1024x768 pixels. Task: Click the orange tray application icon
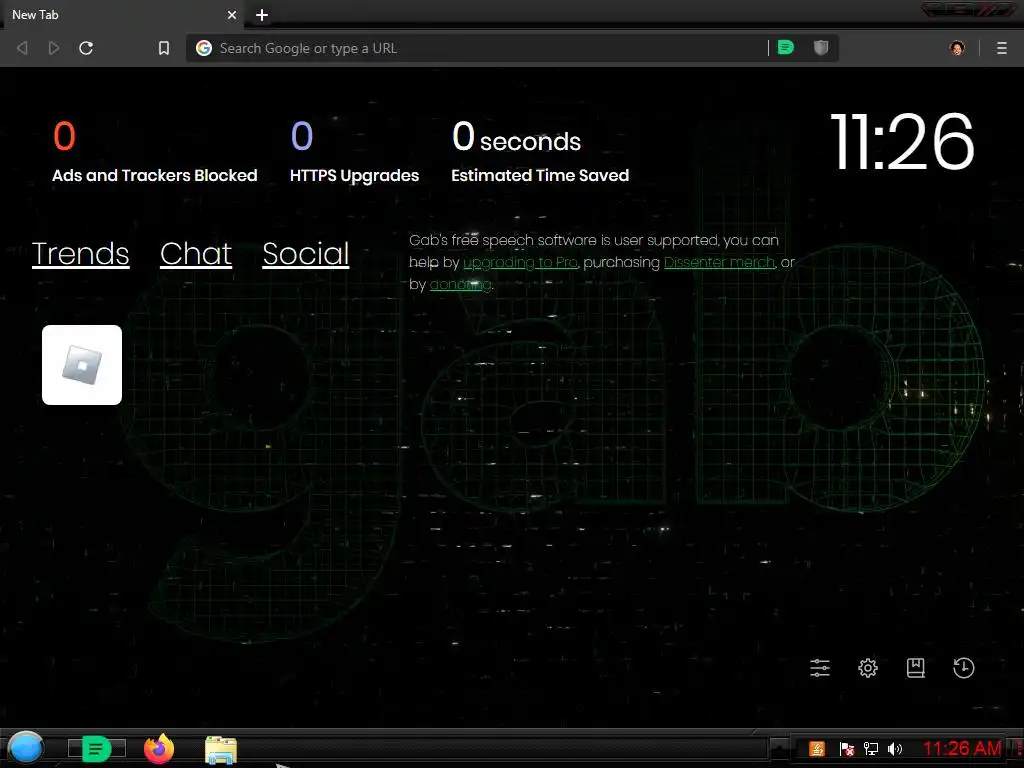click(x=817, y=748)
